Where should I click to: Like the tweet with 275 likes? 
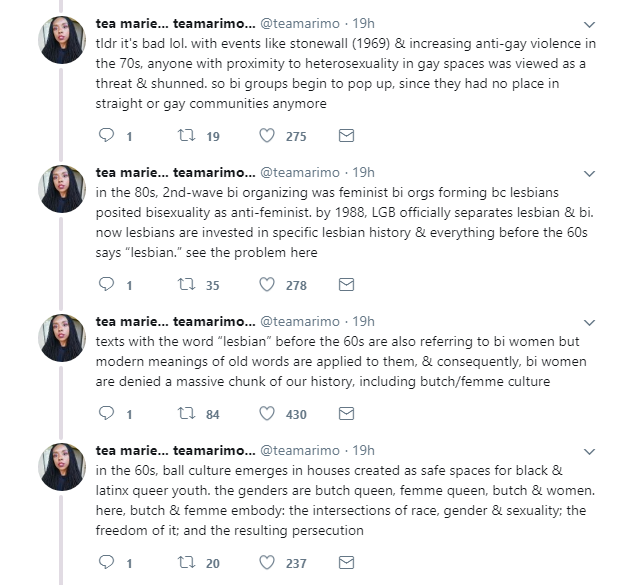point(267,135)
